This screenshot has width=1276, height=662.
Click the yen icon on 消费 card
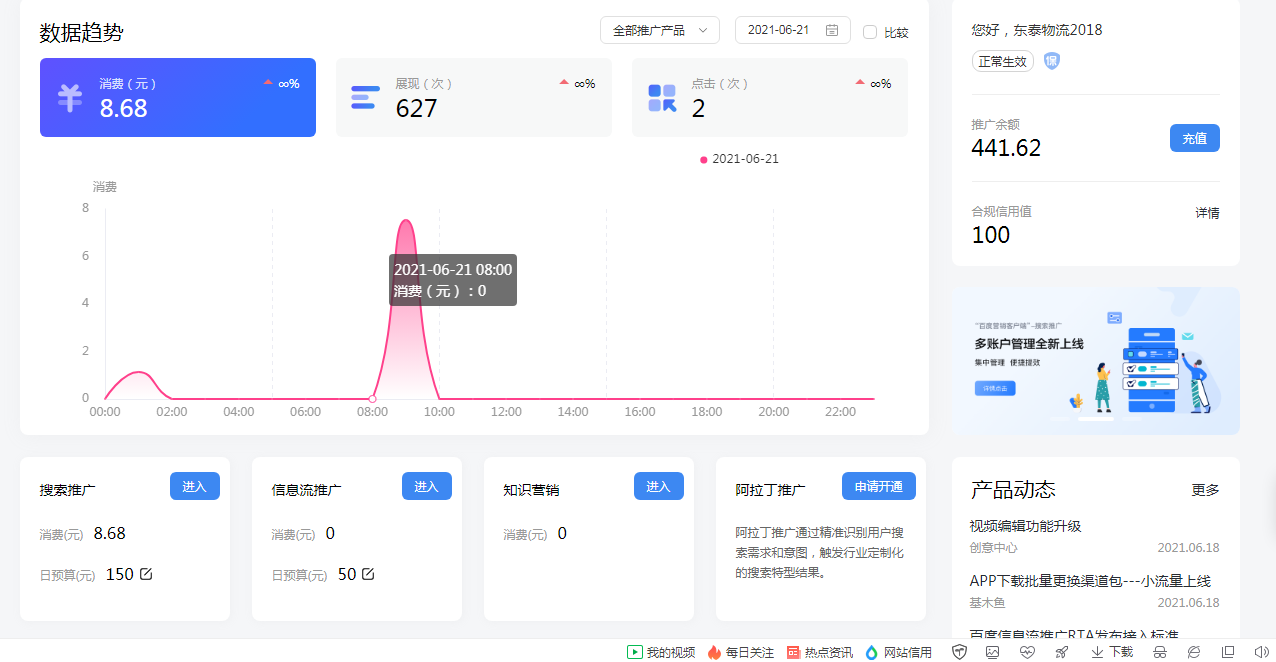coord(69,98)
